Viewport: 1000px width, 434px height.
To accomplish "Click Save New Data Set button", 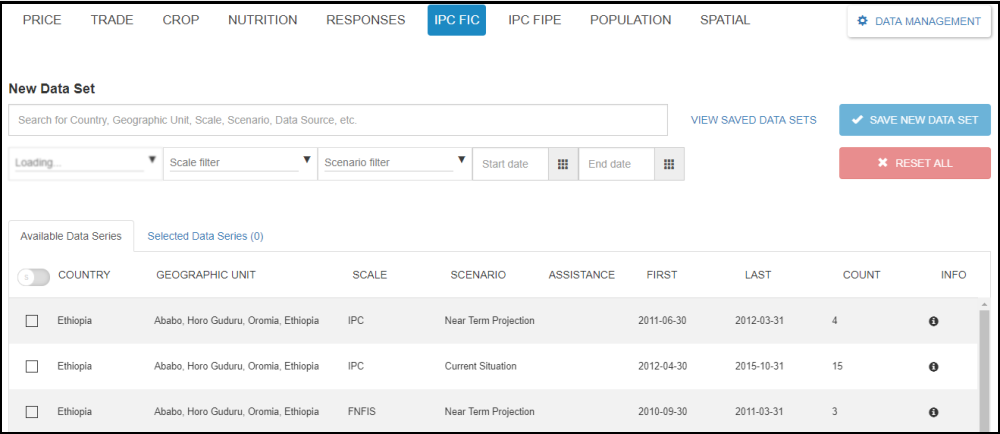I will 914,120.
